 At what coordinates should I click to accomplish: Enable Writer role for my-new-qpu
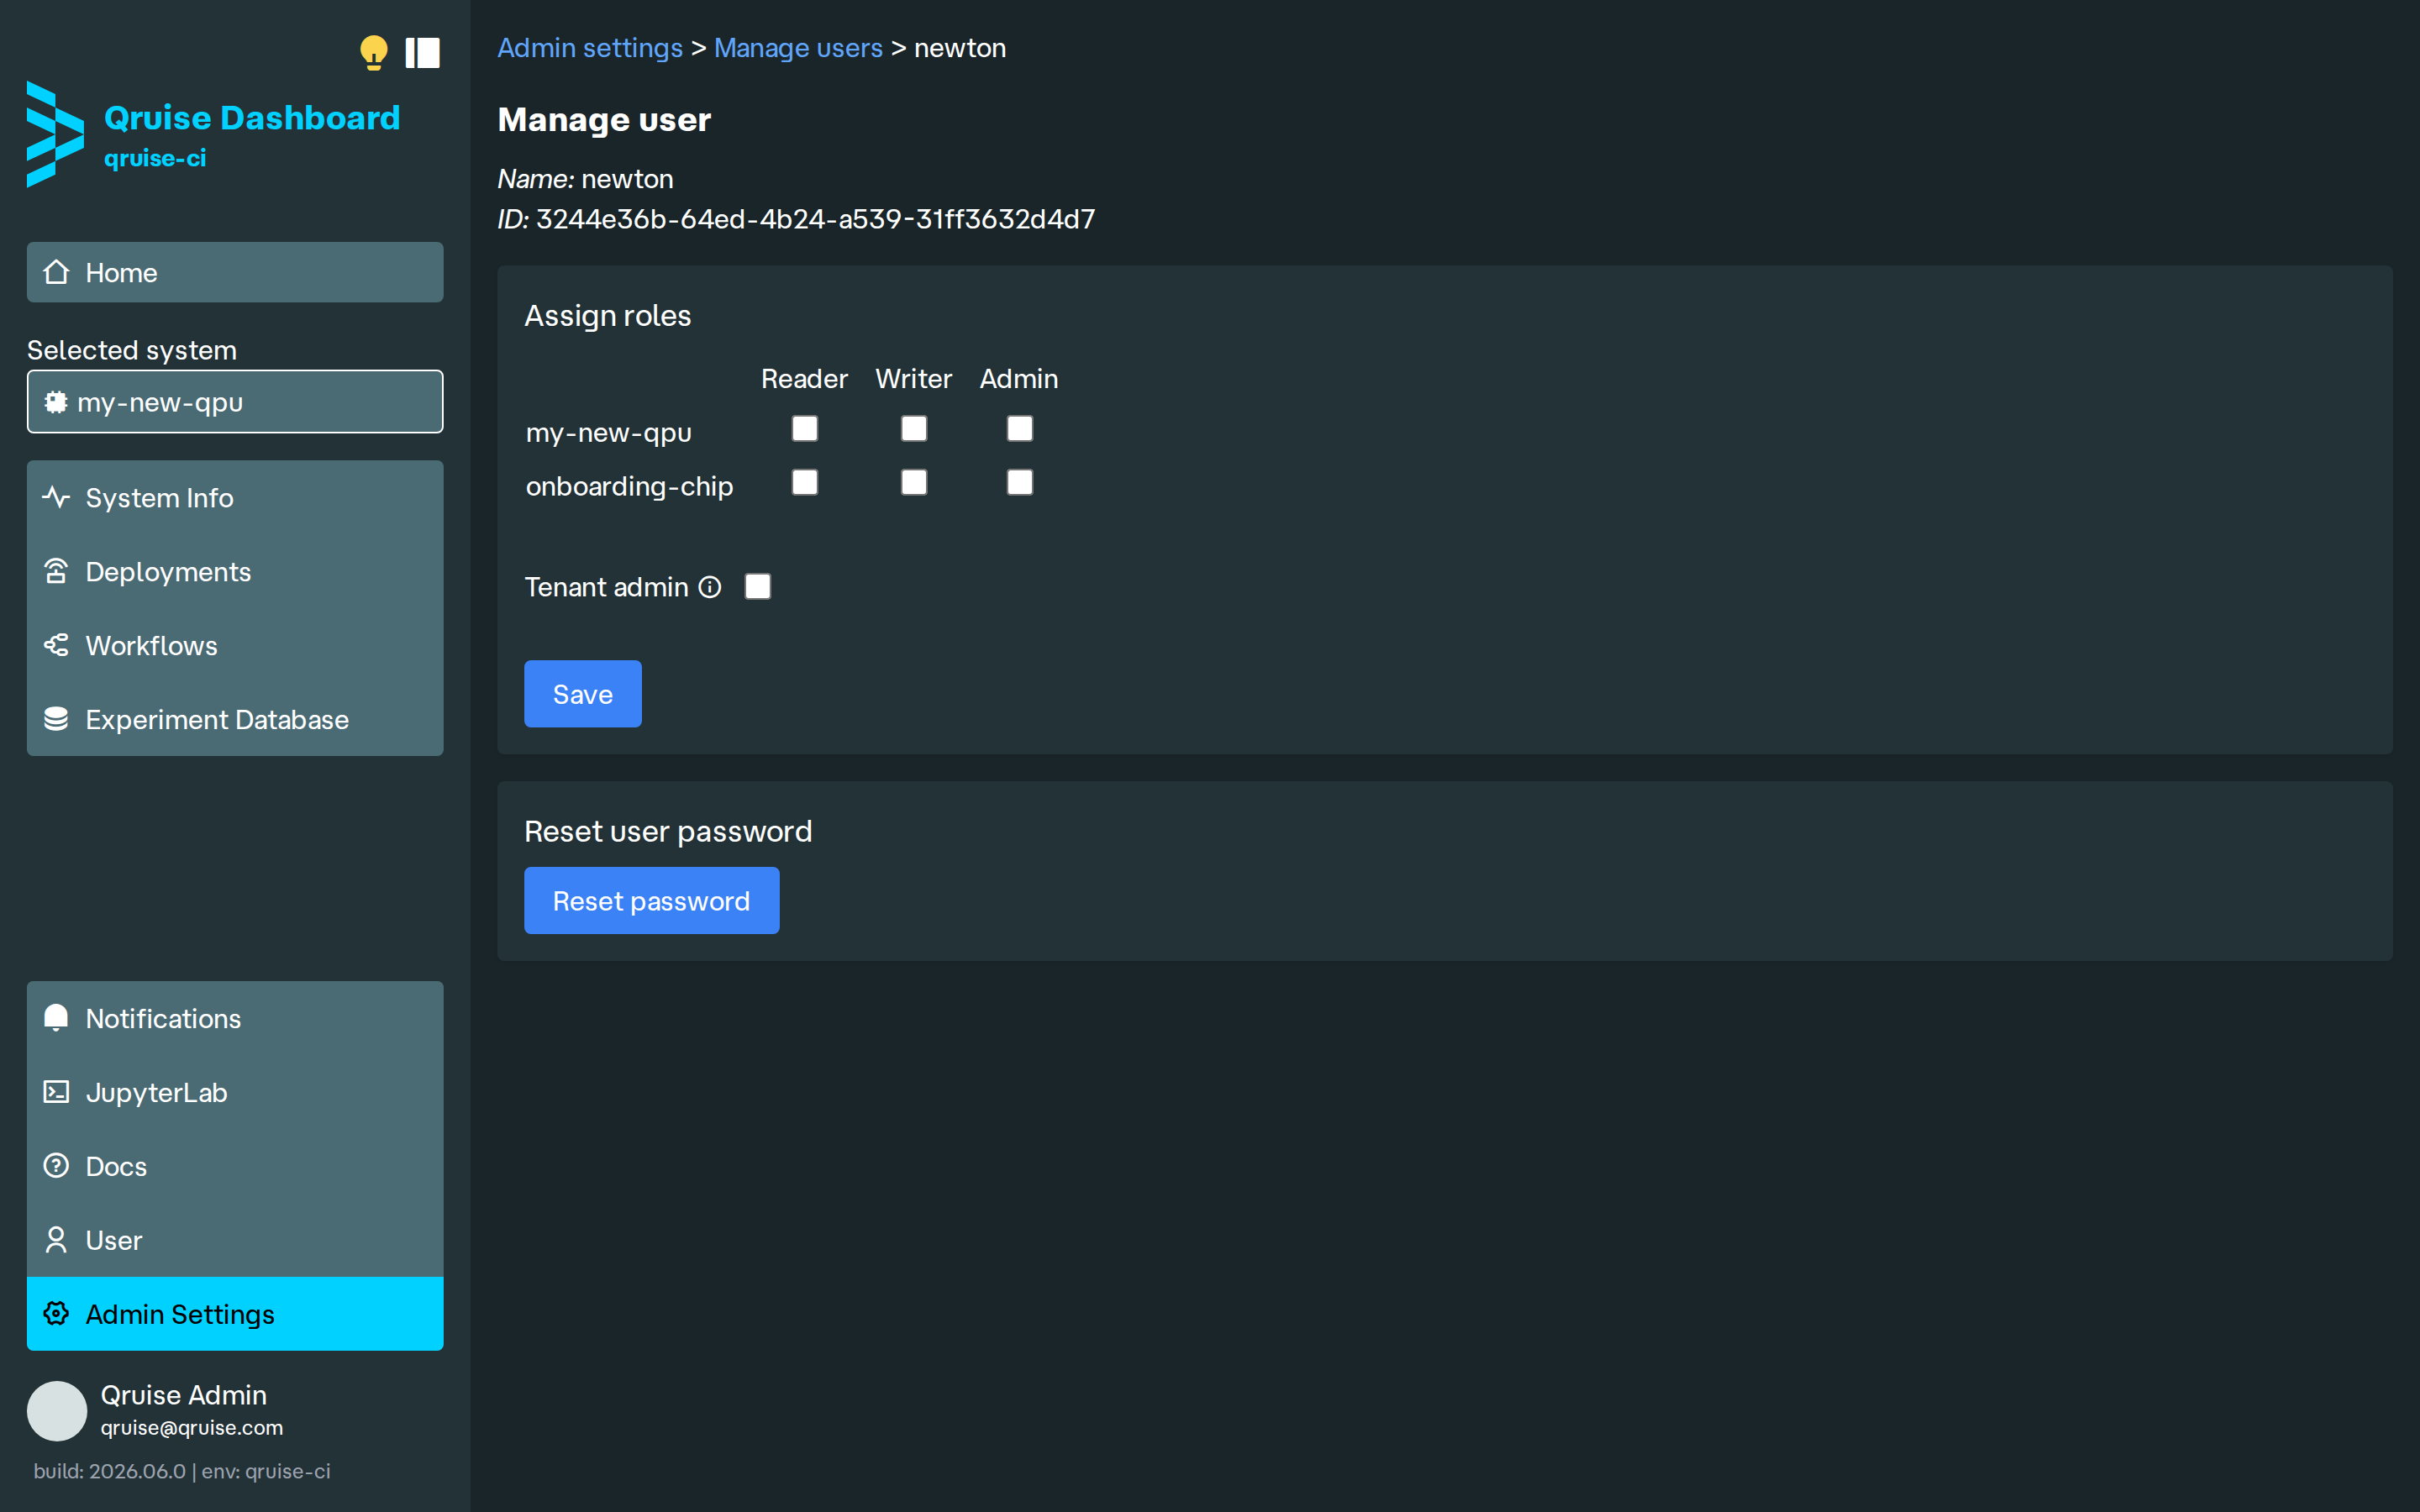[x=914, y=429]
